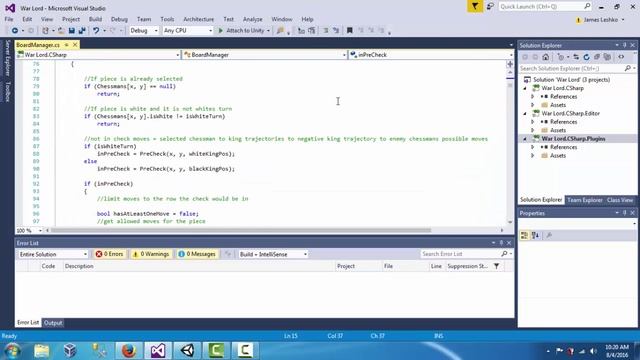This screenshot has width=640, height=360.
Task: Toggle auto-hide pin on Solution Explorer
Action: [624, 45]
